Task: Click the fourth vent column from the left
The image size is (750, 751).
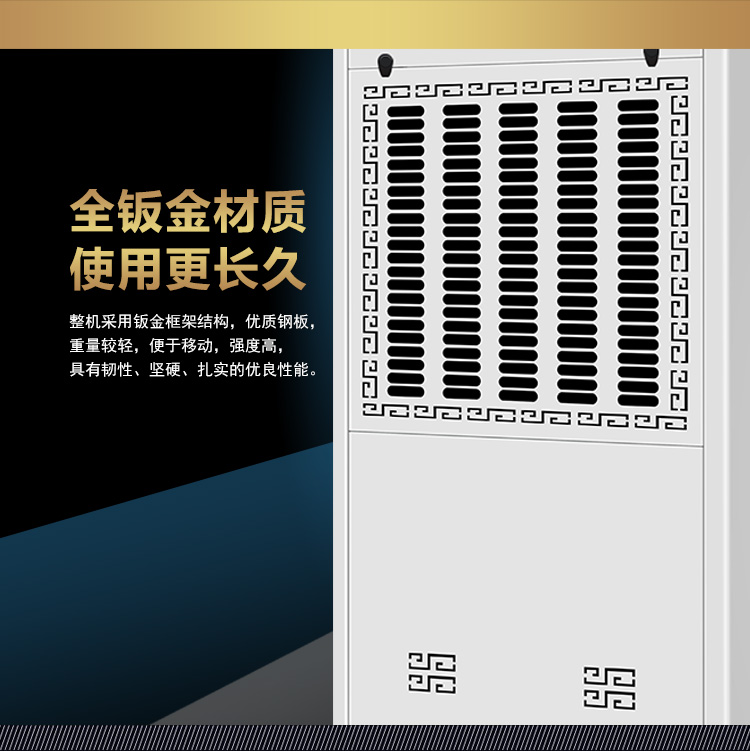Action: (x=577, y=250)
